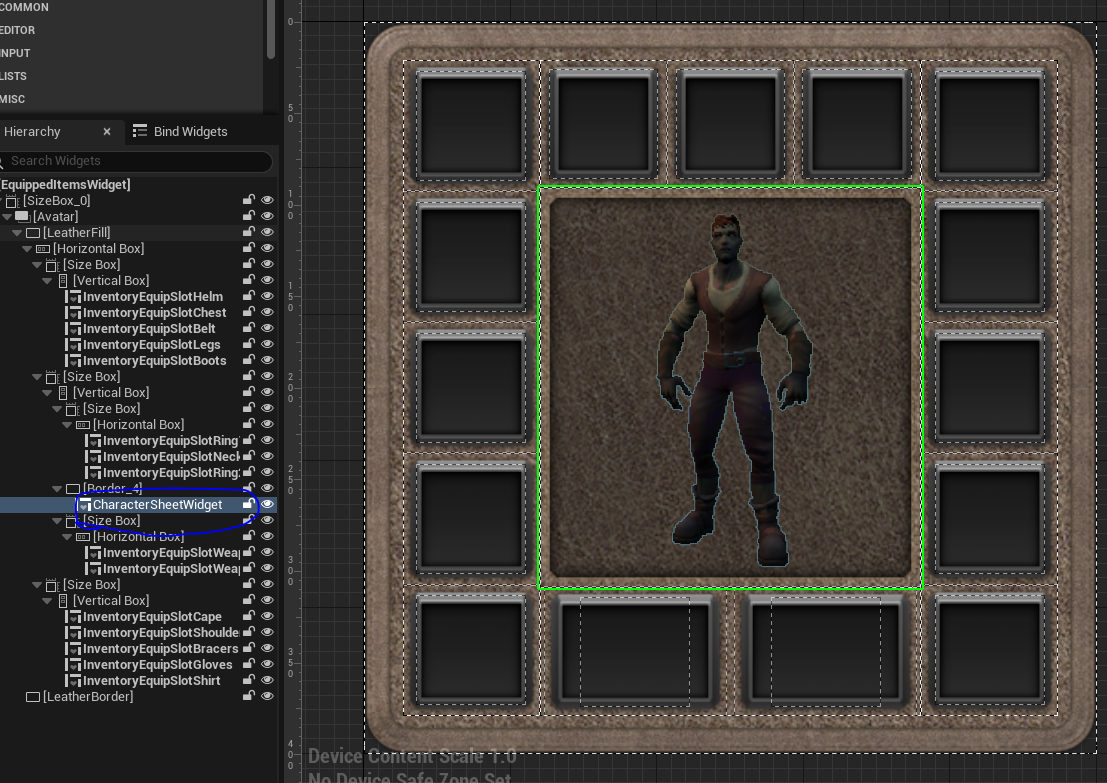Open the LISTS palette category
Screen dimensions: 1107x783
[13, 76]
